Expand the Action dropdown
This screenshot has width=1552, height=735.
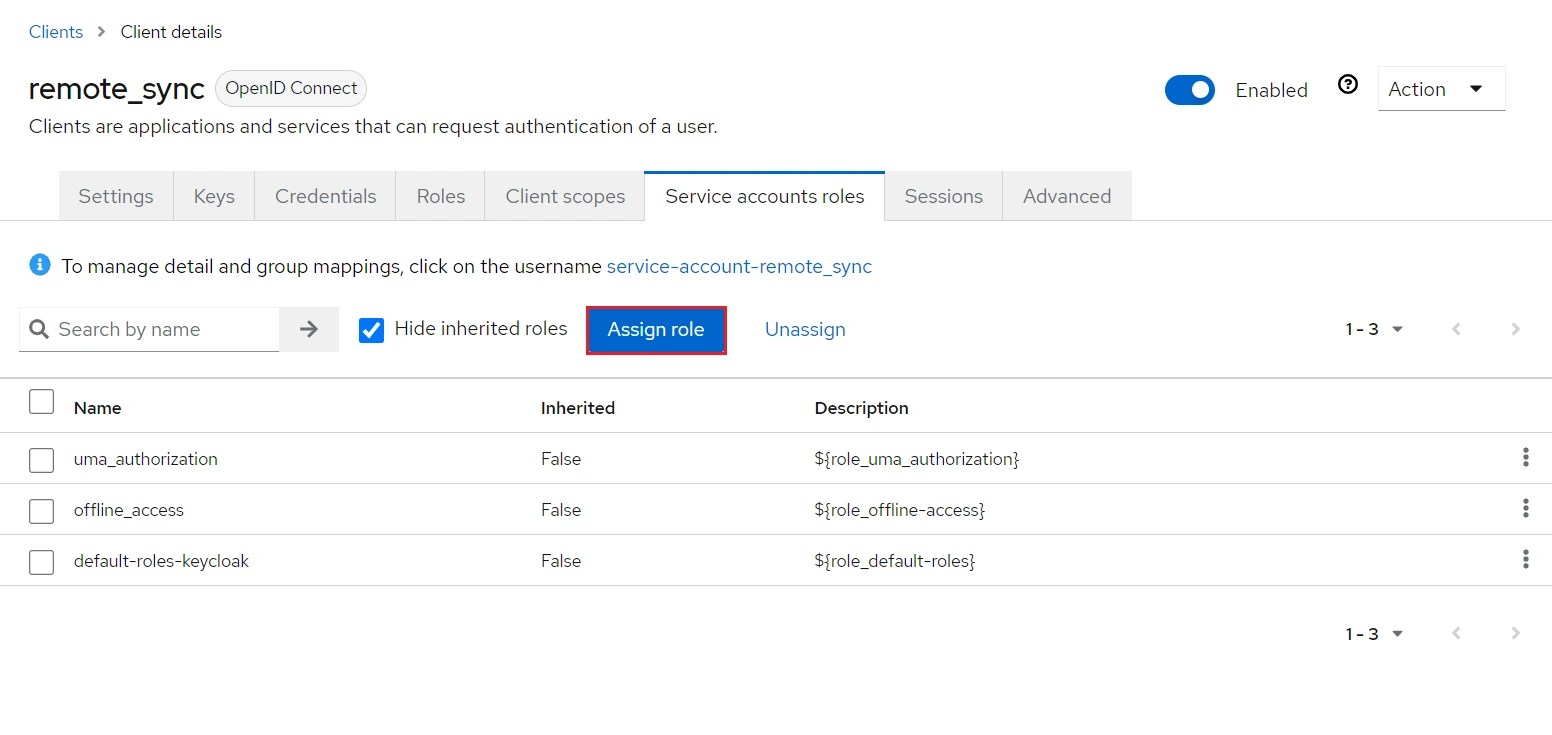pyautogui.click(x=1440, y=89)
